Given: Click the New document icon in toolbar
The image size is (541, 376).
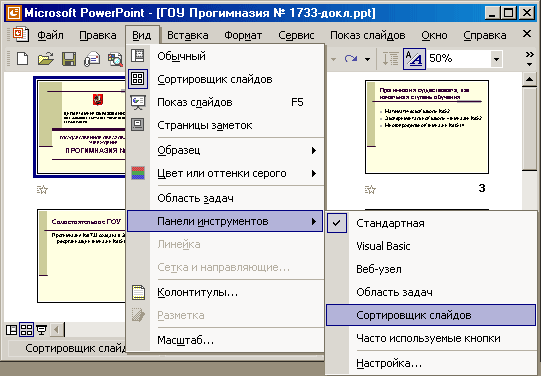Looking at the screenshot, I should [23, 59].
